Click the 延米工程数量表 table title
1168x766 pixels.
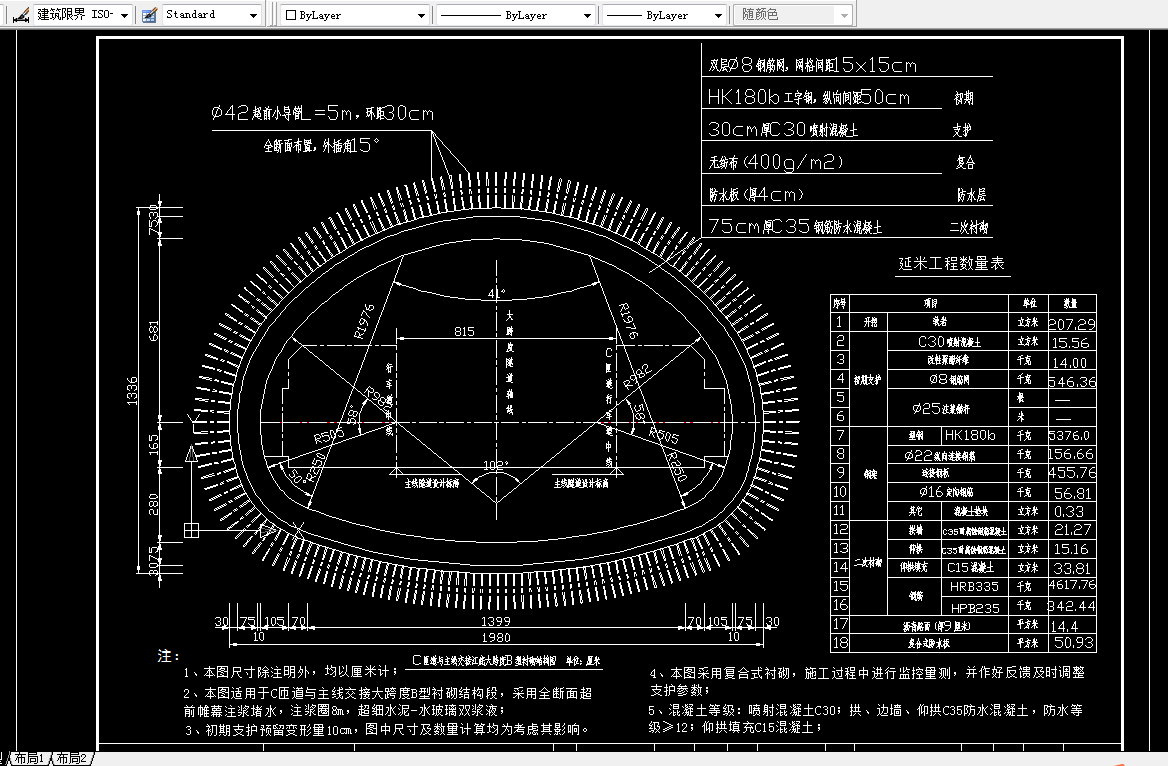tap(951, 263)
